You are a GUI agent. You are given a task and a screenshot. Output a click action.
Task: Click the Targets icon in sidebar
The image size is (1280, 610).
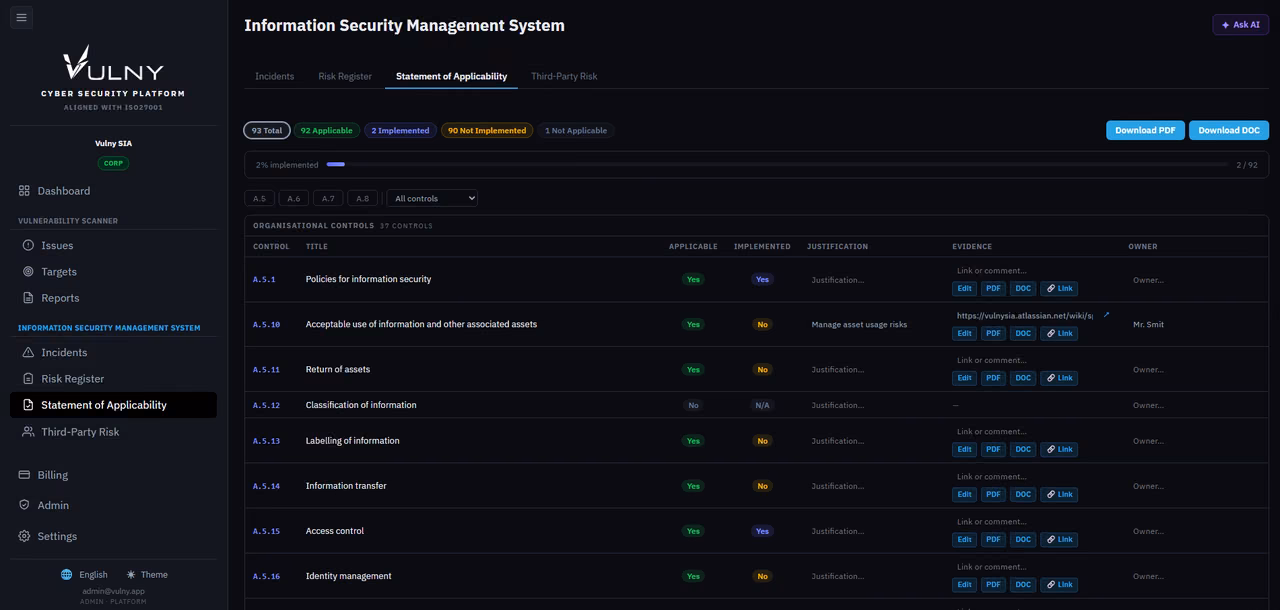click(x=28, y=272)
